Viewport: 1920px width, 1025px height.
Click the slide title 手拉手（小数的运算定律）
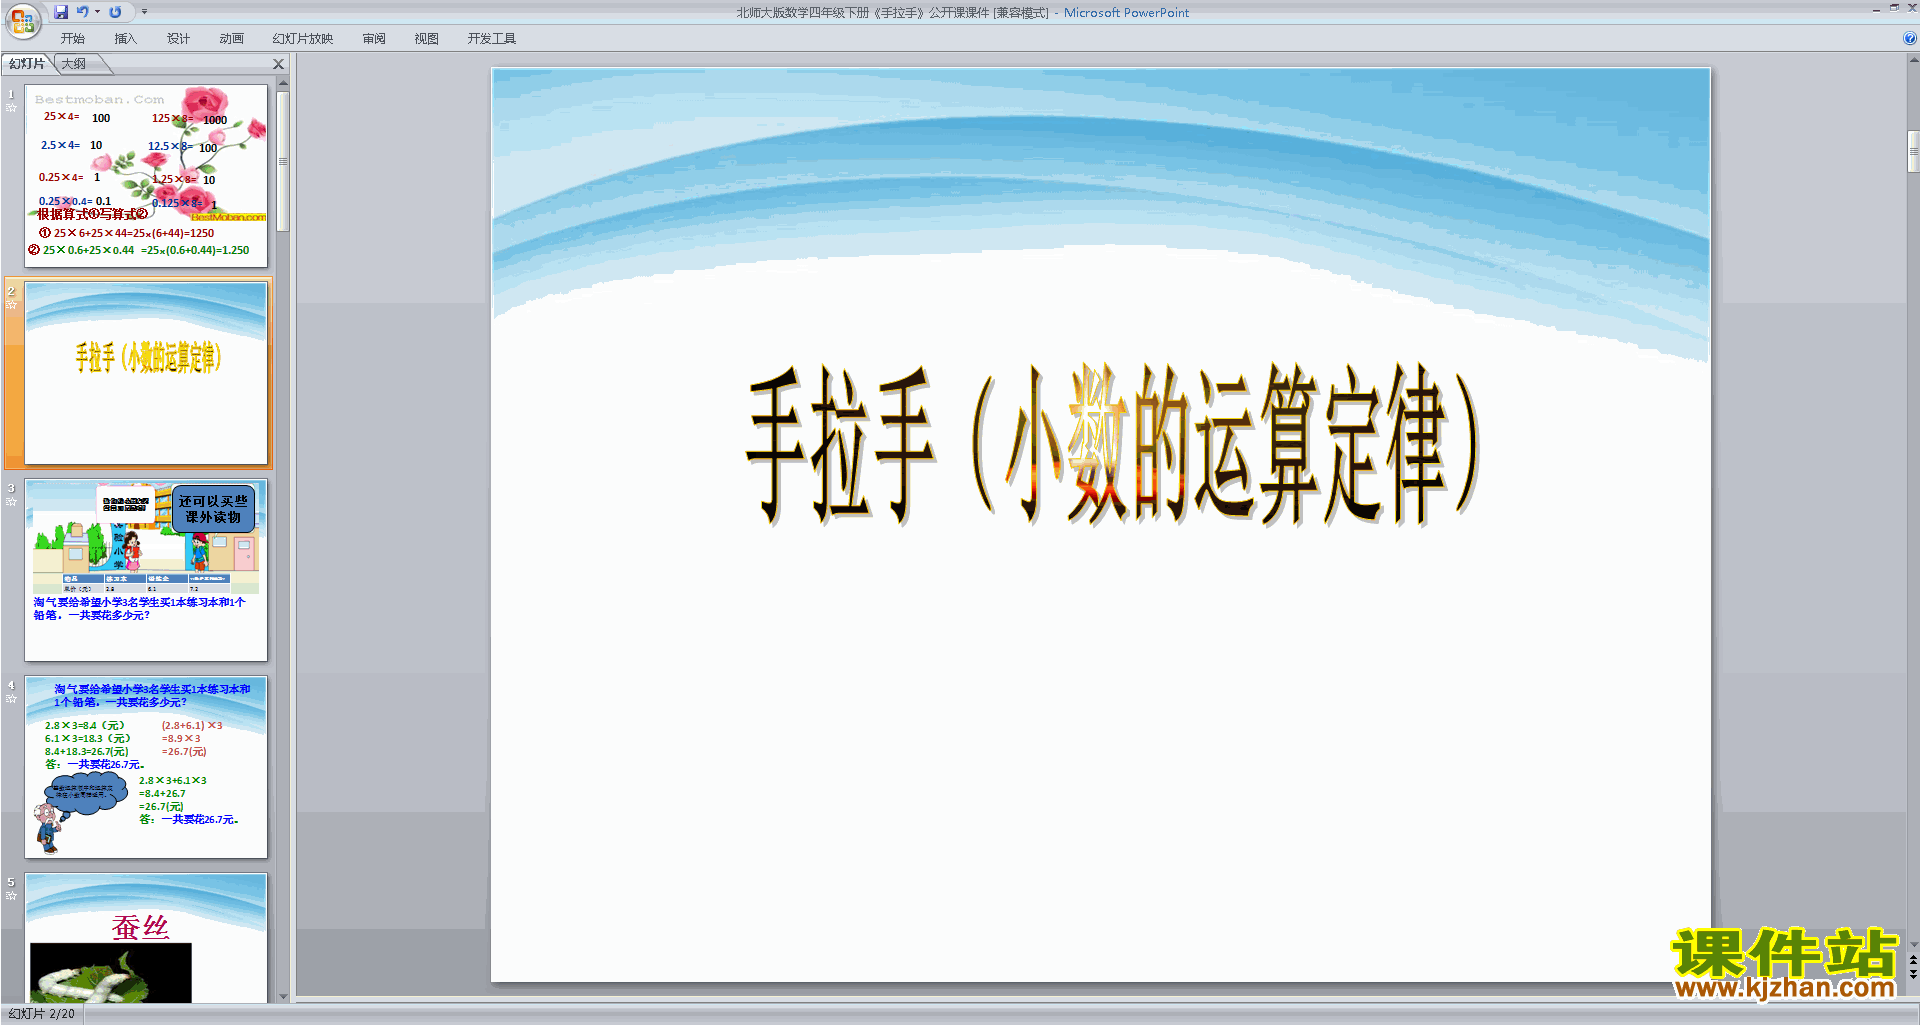[1112, 445]
